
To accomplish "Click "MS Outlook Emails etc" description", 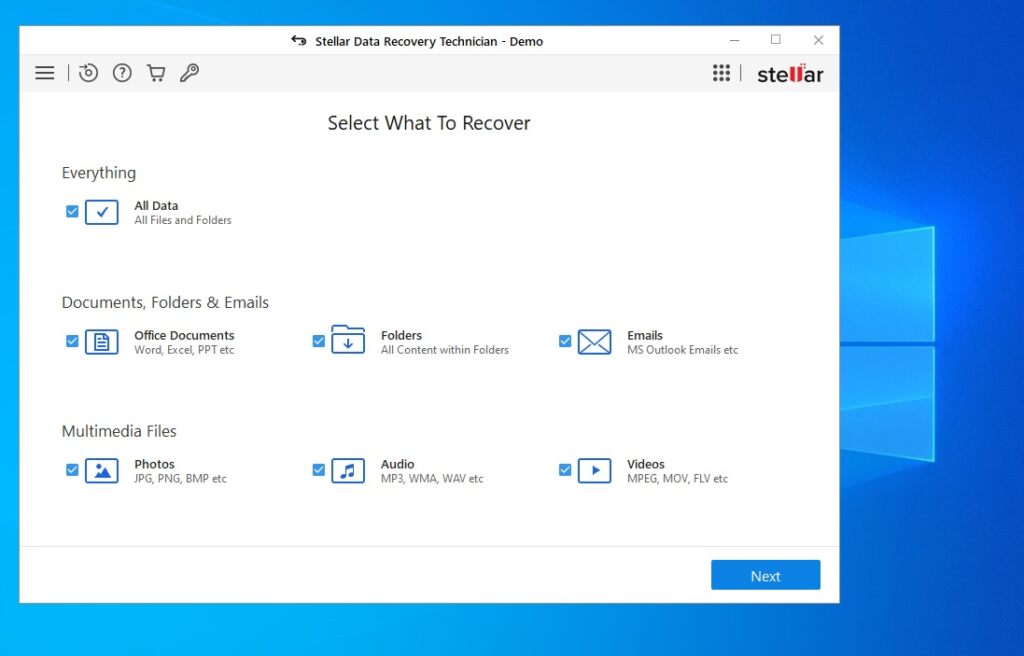I will click(x=682, y=350).
